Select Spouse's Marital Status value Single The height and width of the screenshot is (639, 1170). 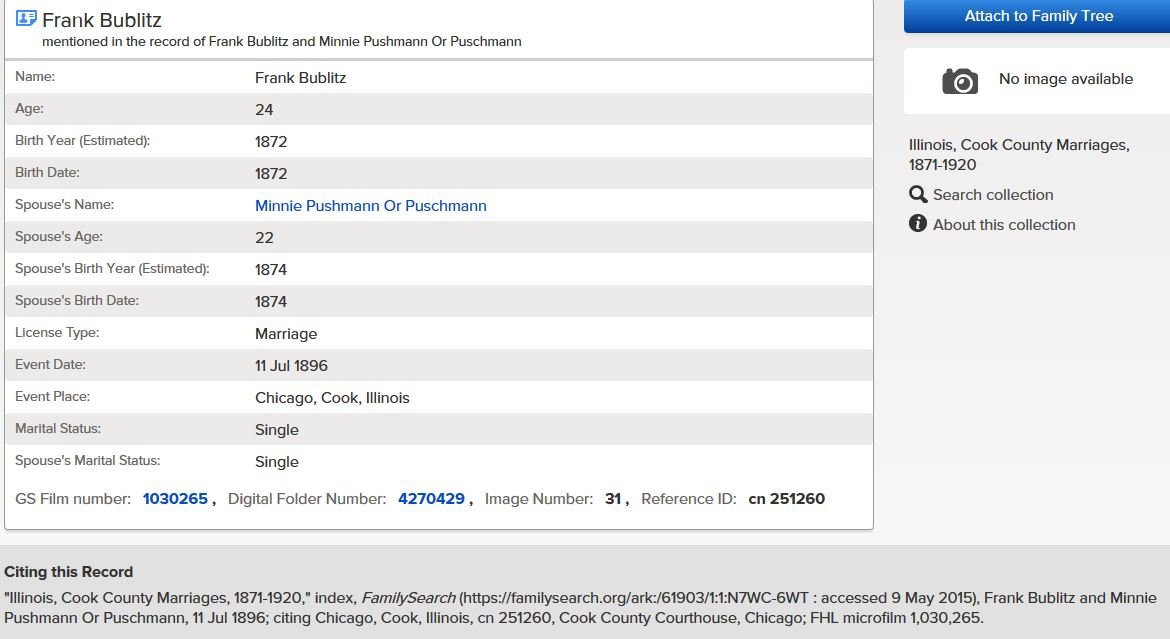click(277, 462)
